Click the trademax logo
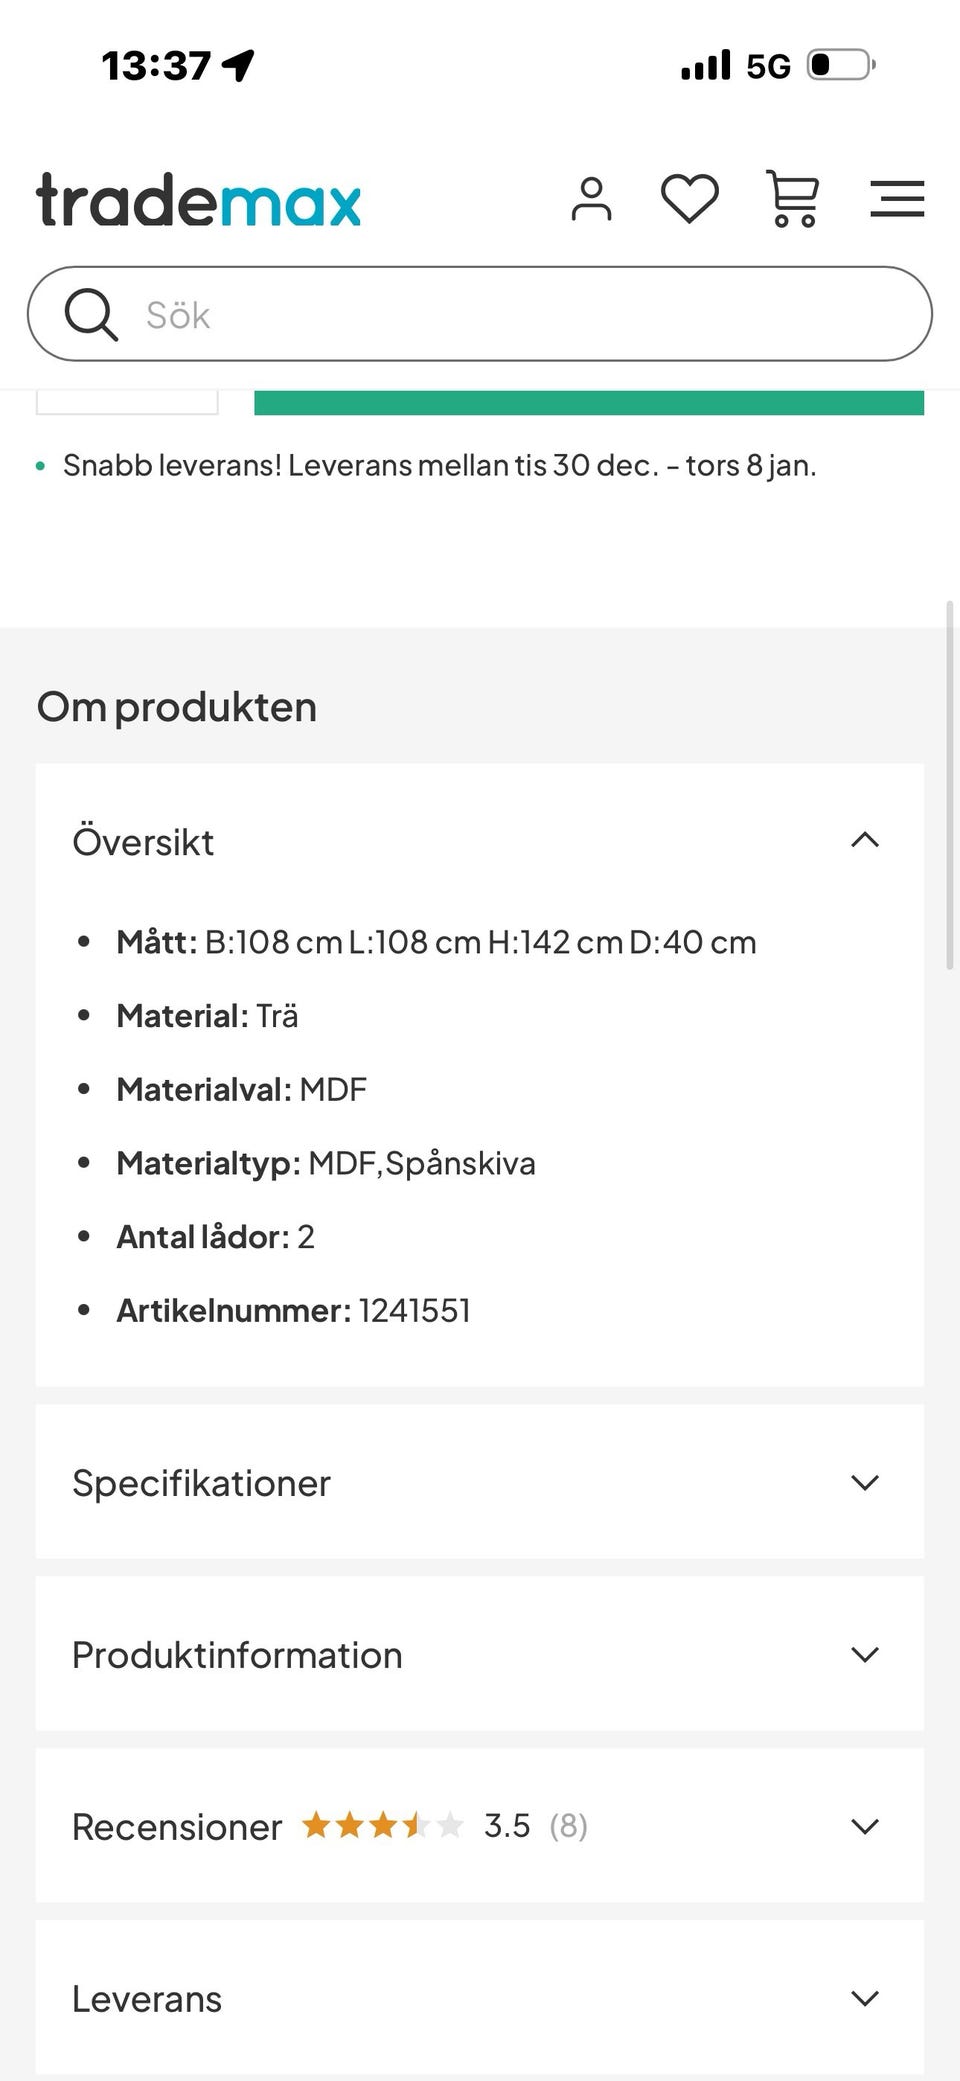 (x=198, y=200)
